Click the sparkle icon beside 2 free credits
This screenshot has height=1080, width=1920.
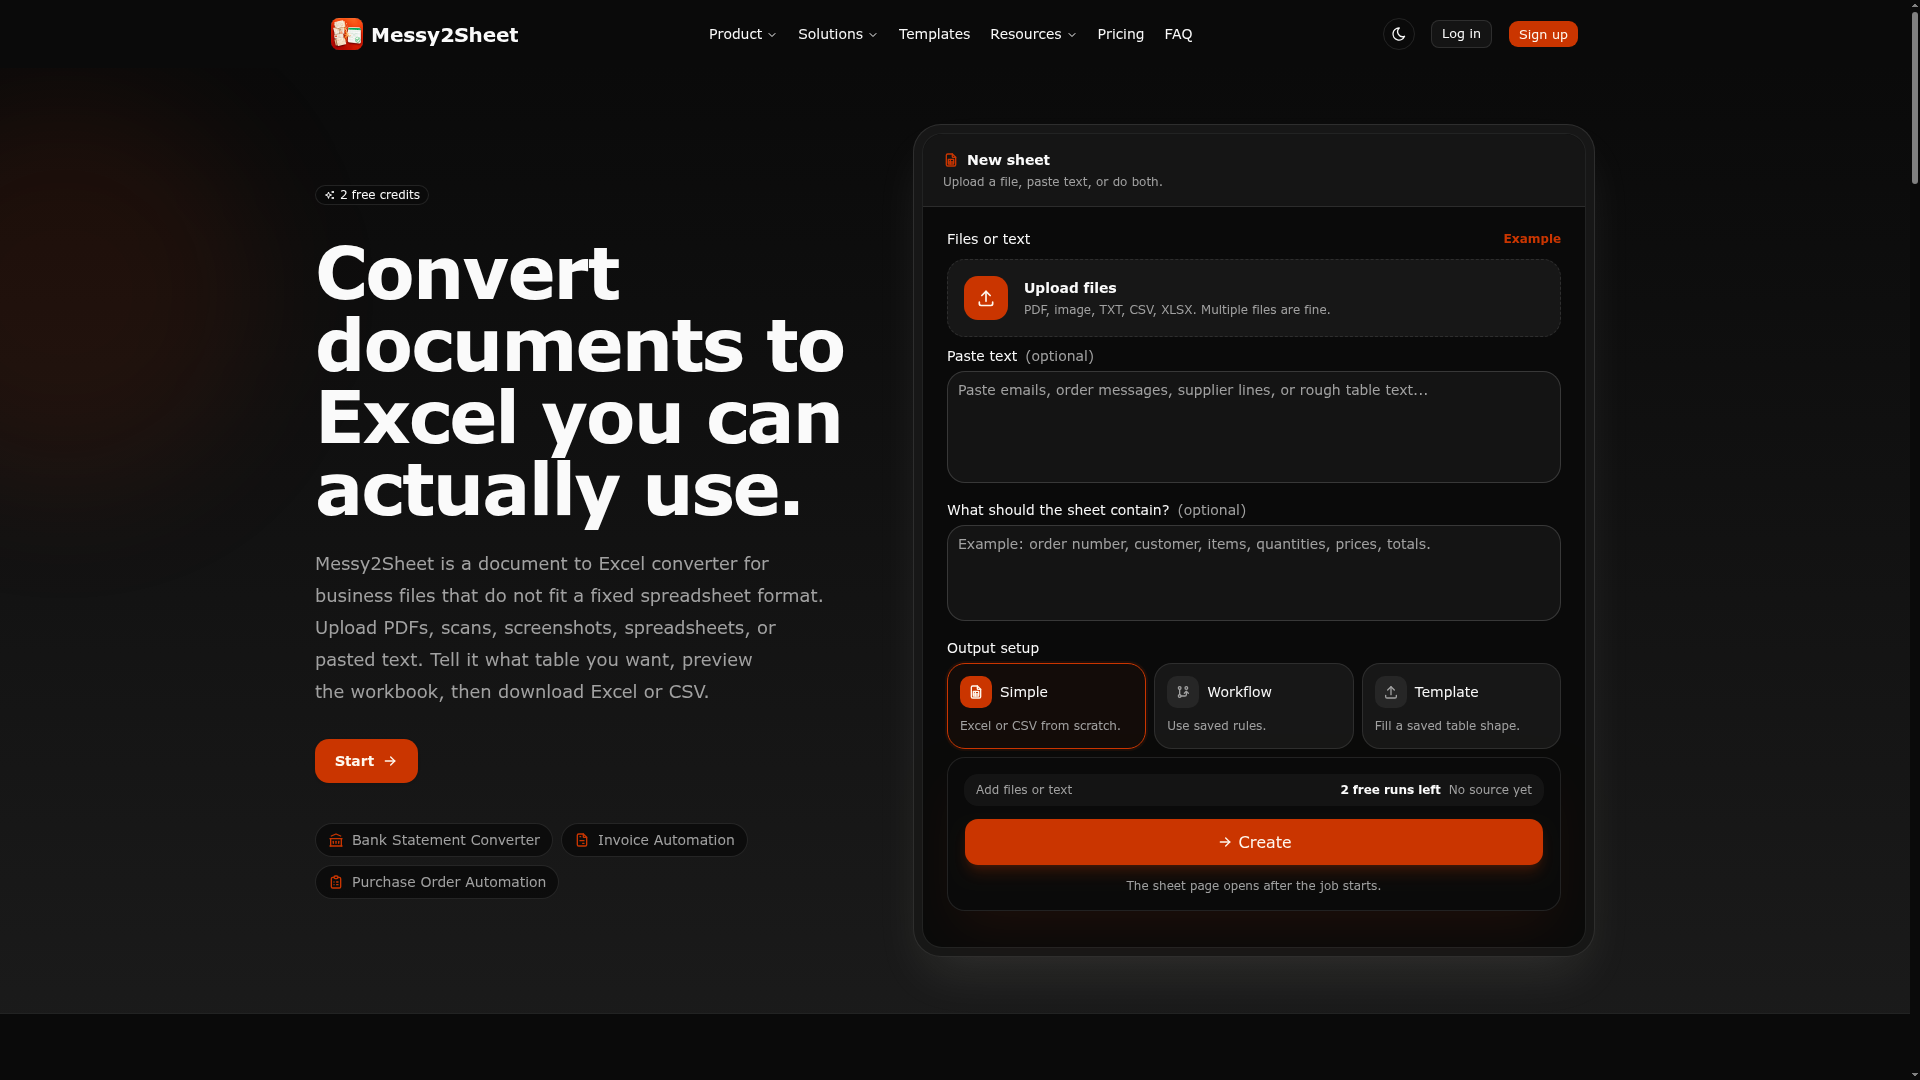tap(330, 195)
